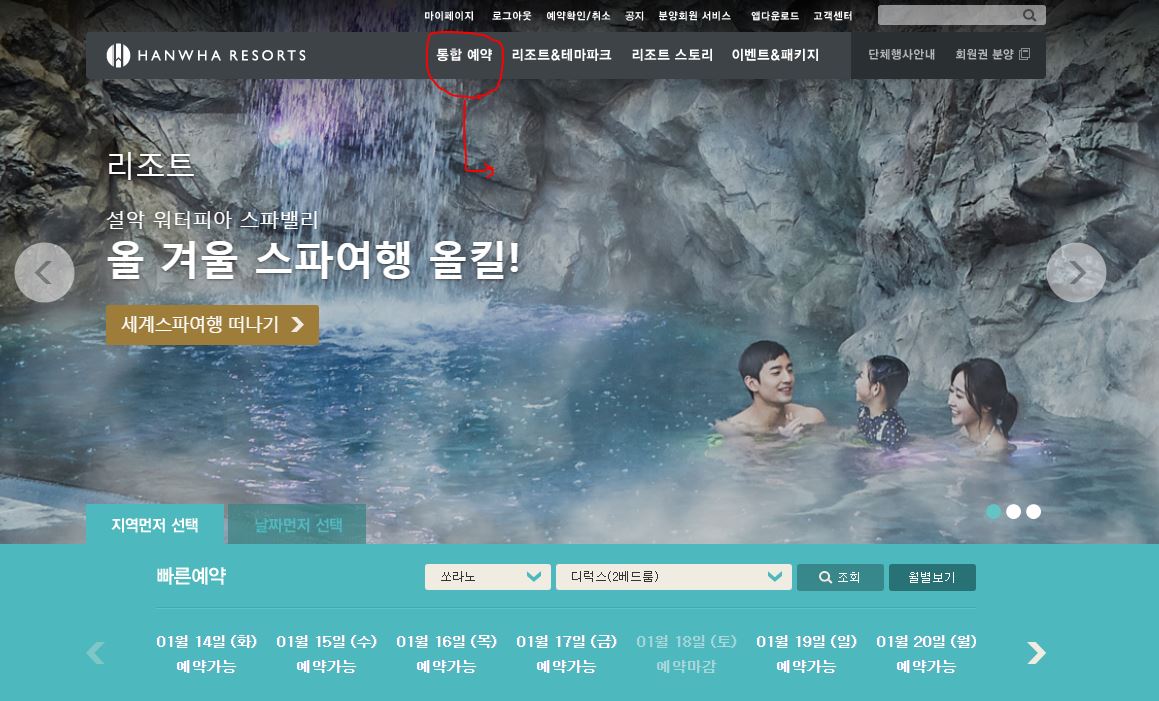
Task: Open 예약확인/취소 link
Action: pos(578,16)
